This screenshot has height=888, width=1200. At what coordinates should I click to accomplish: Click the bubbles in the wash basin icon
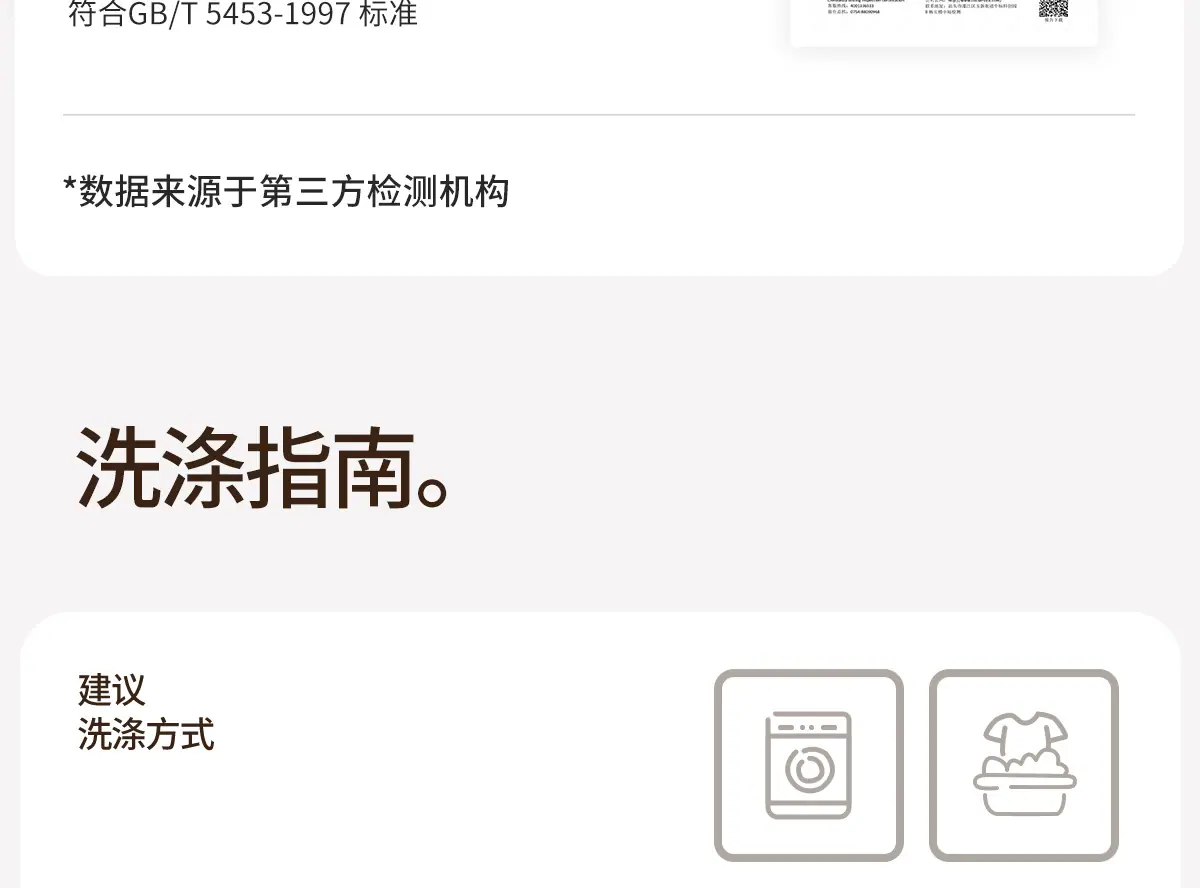(x=1025, y=764)
